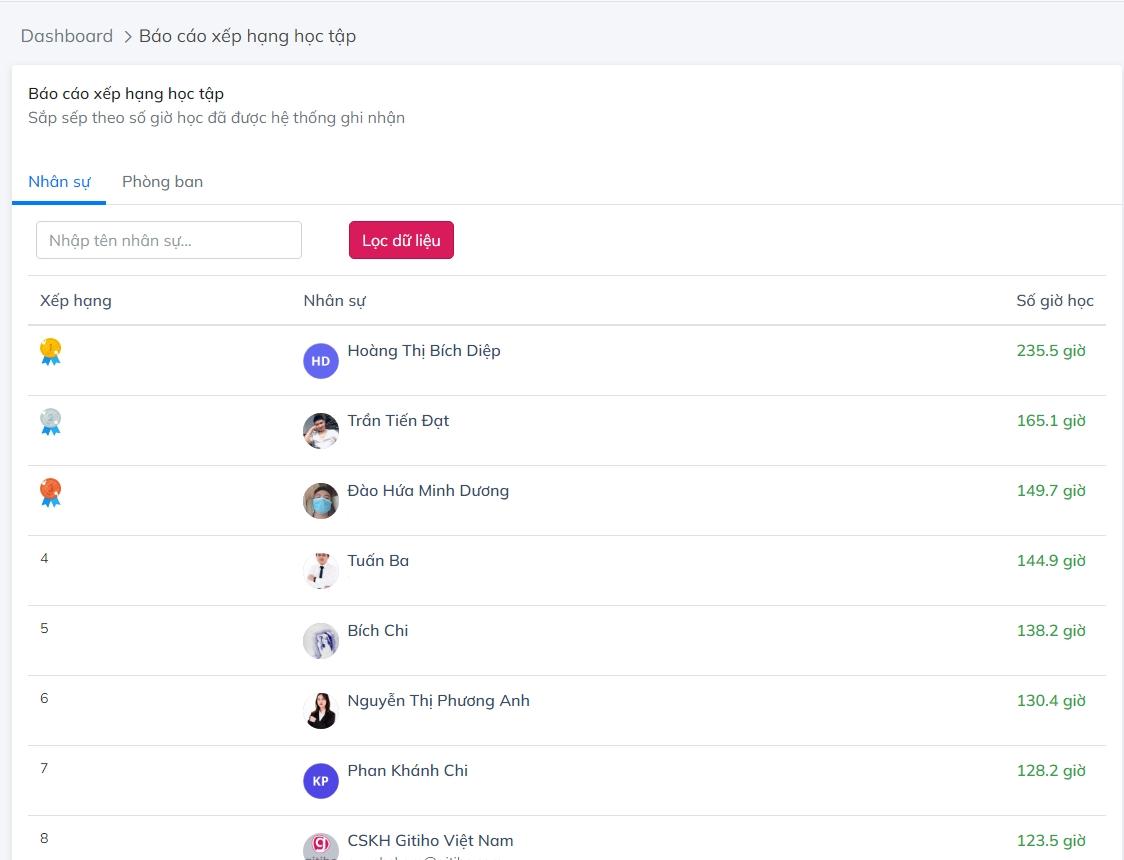
Task: Click the Số giờ học column header
Action: point(1054,301)
